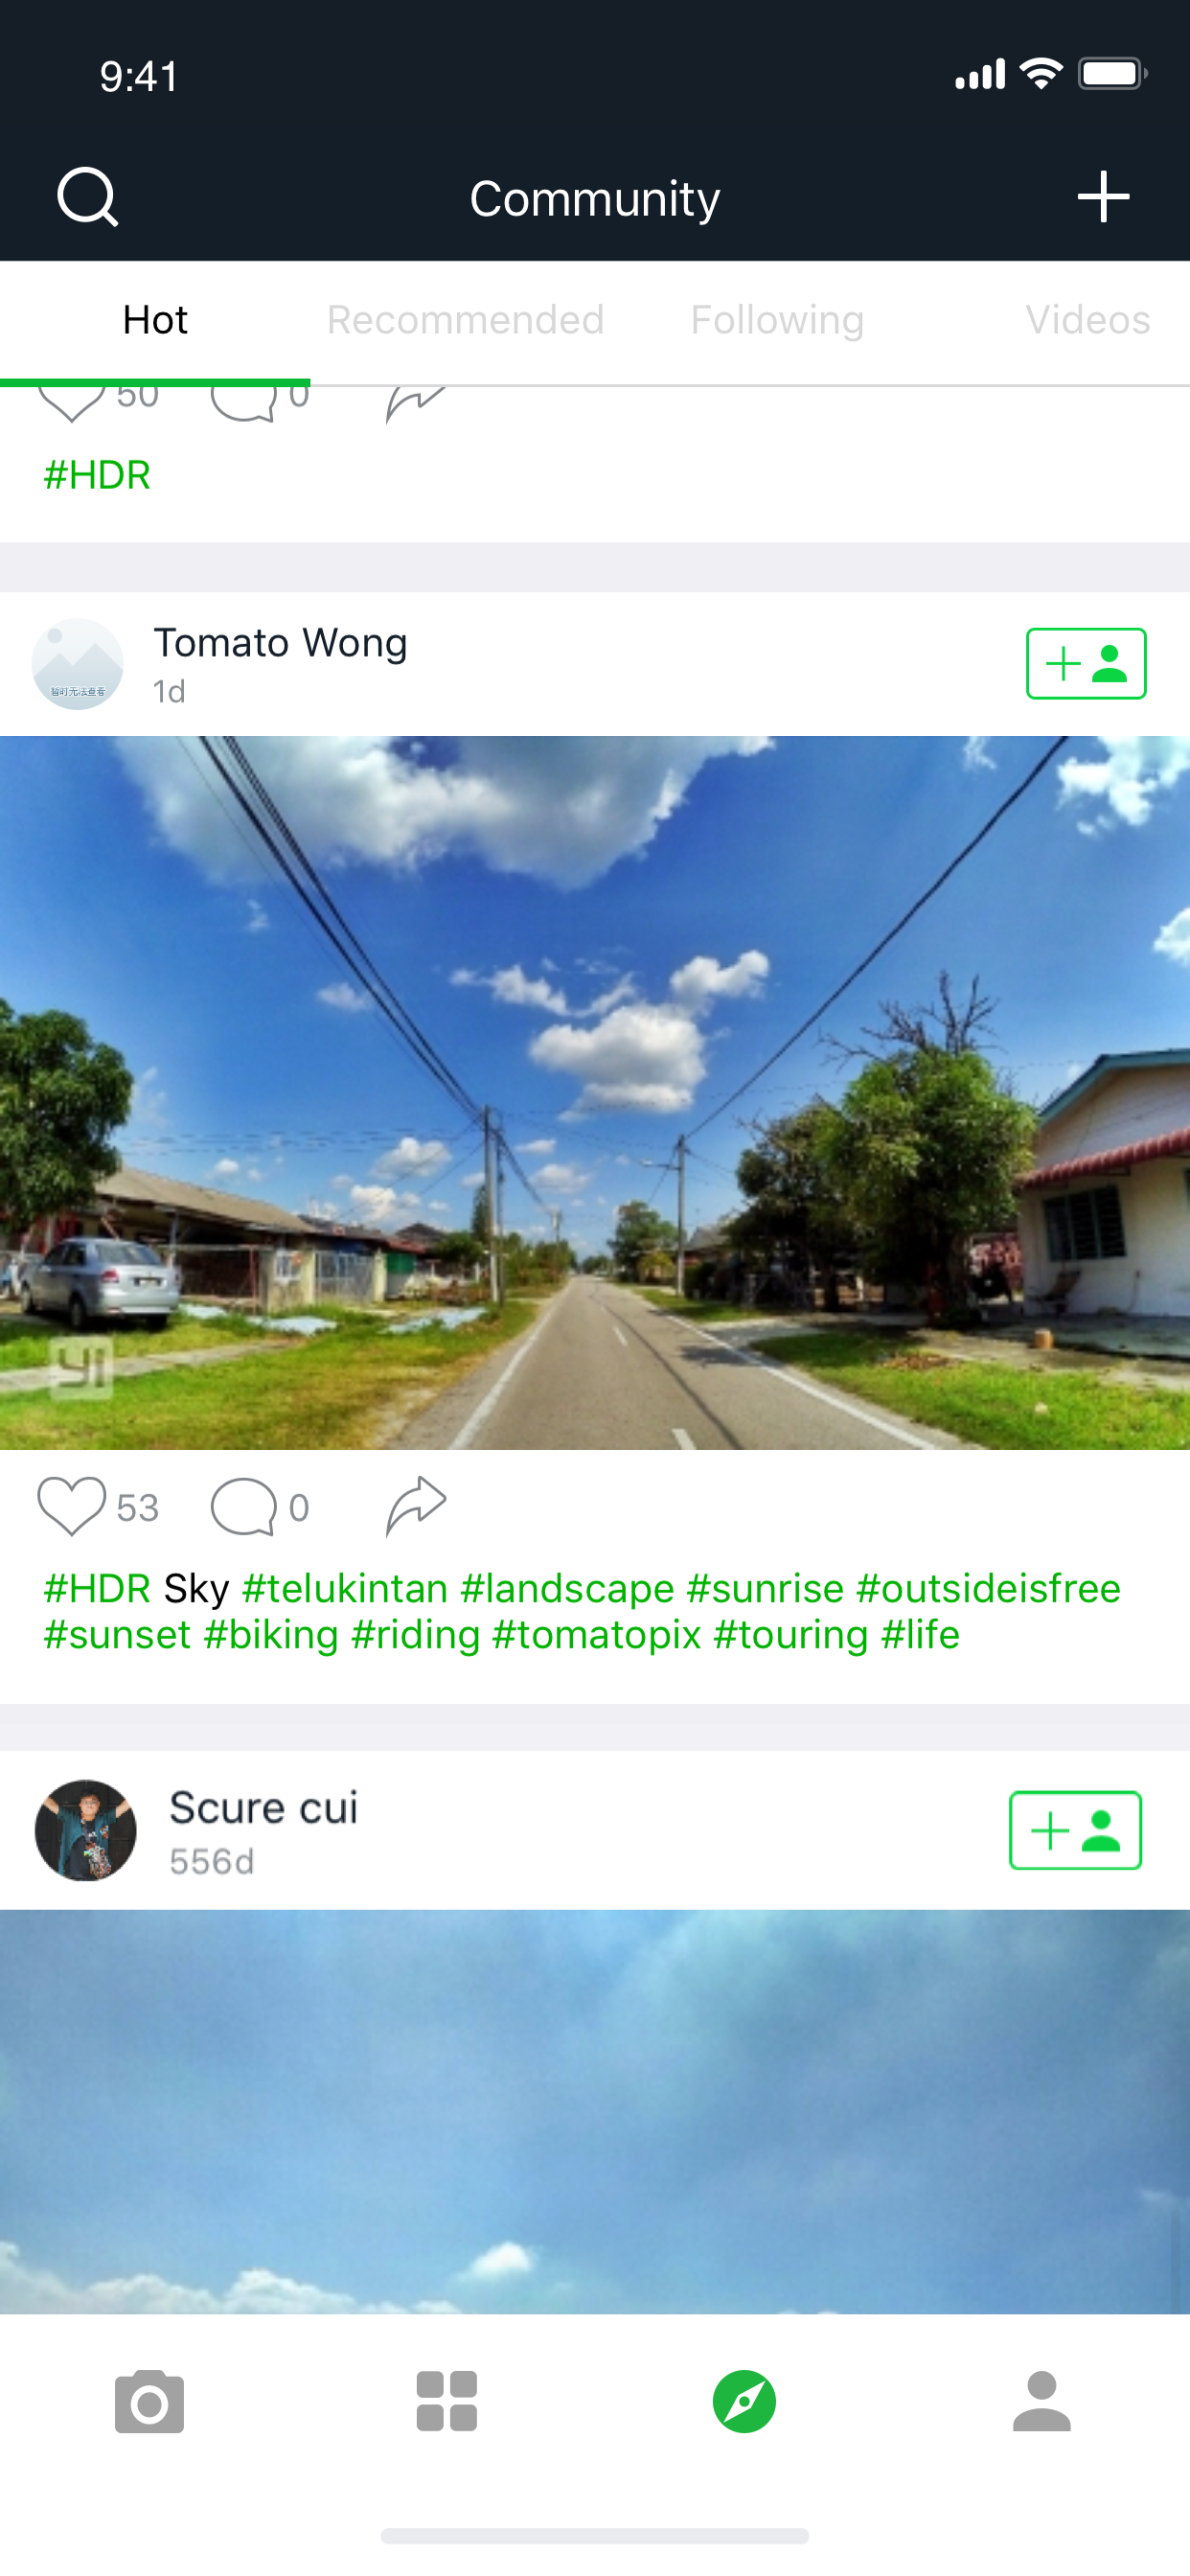Switch to the Recommended tab
The width and height of the screenshot is (1190, 2576).
[x=465, y=320]
